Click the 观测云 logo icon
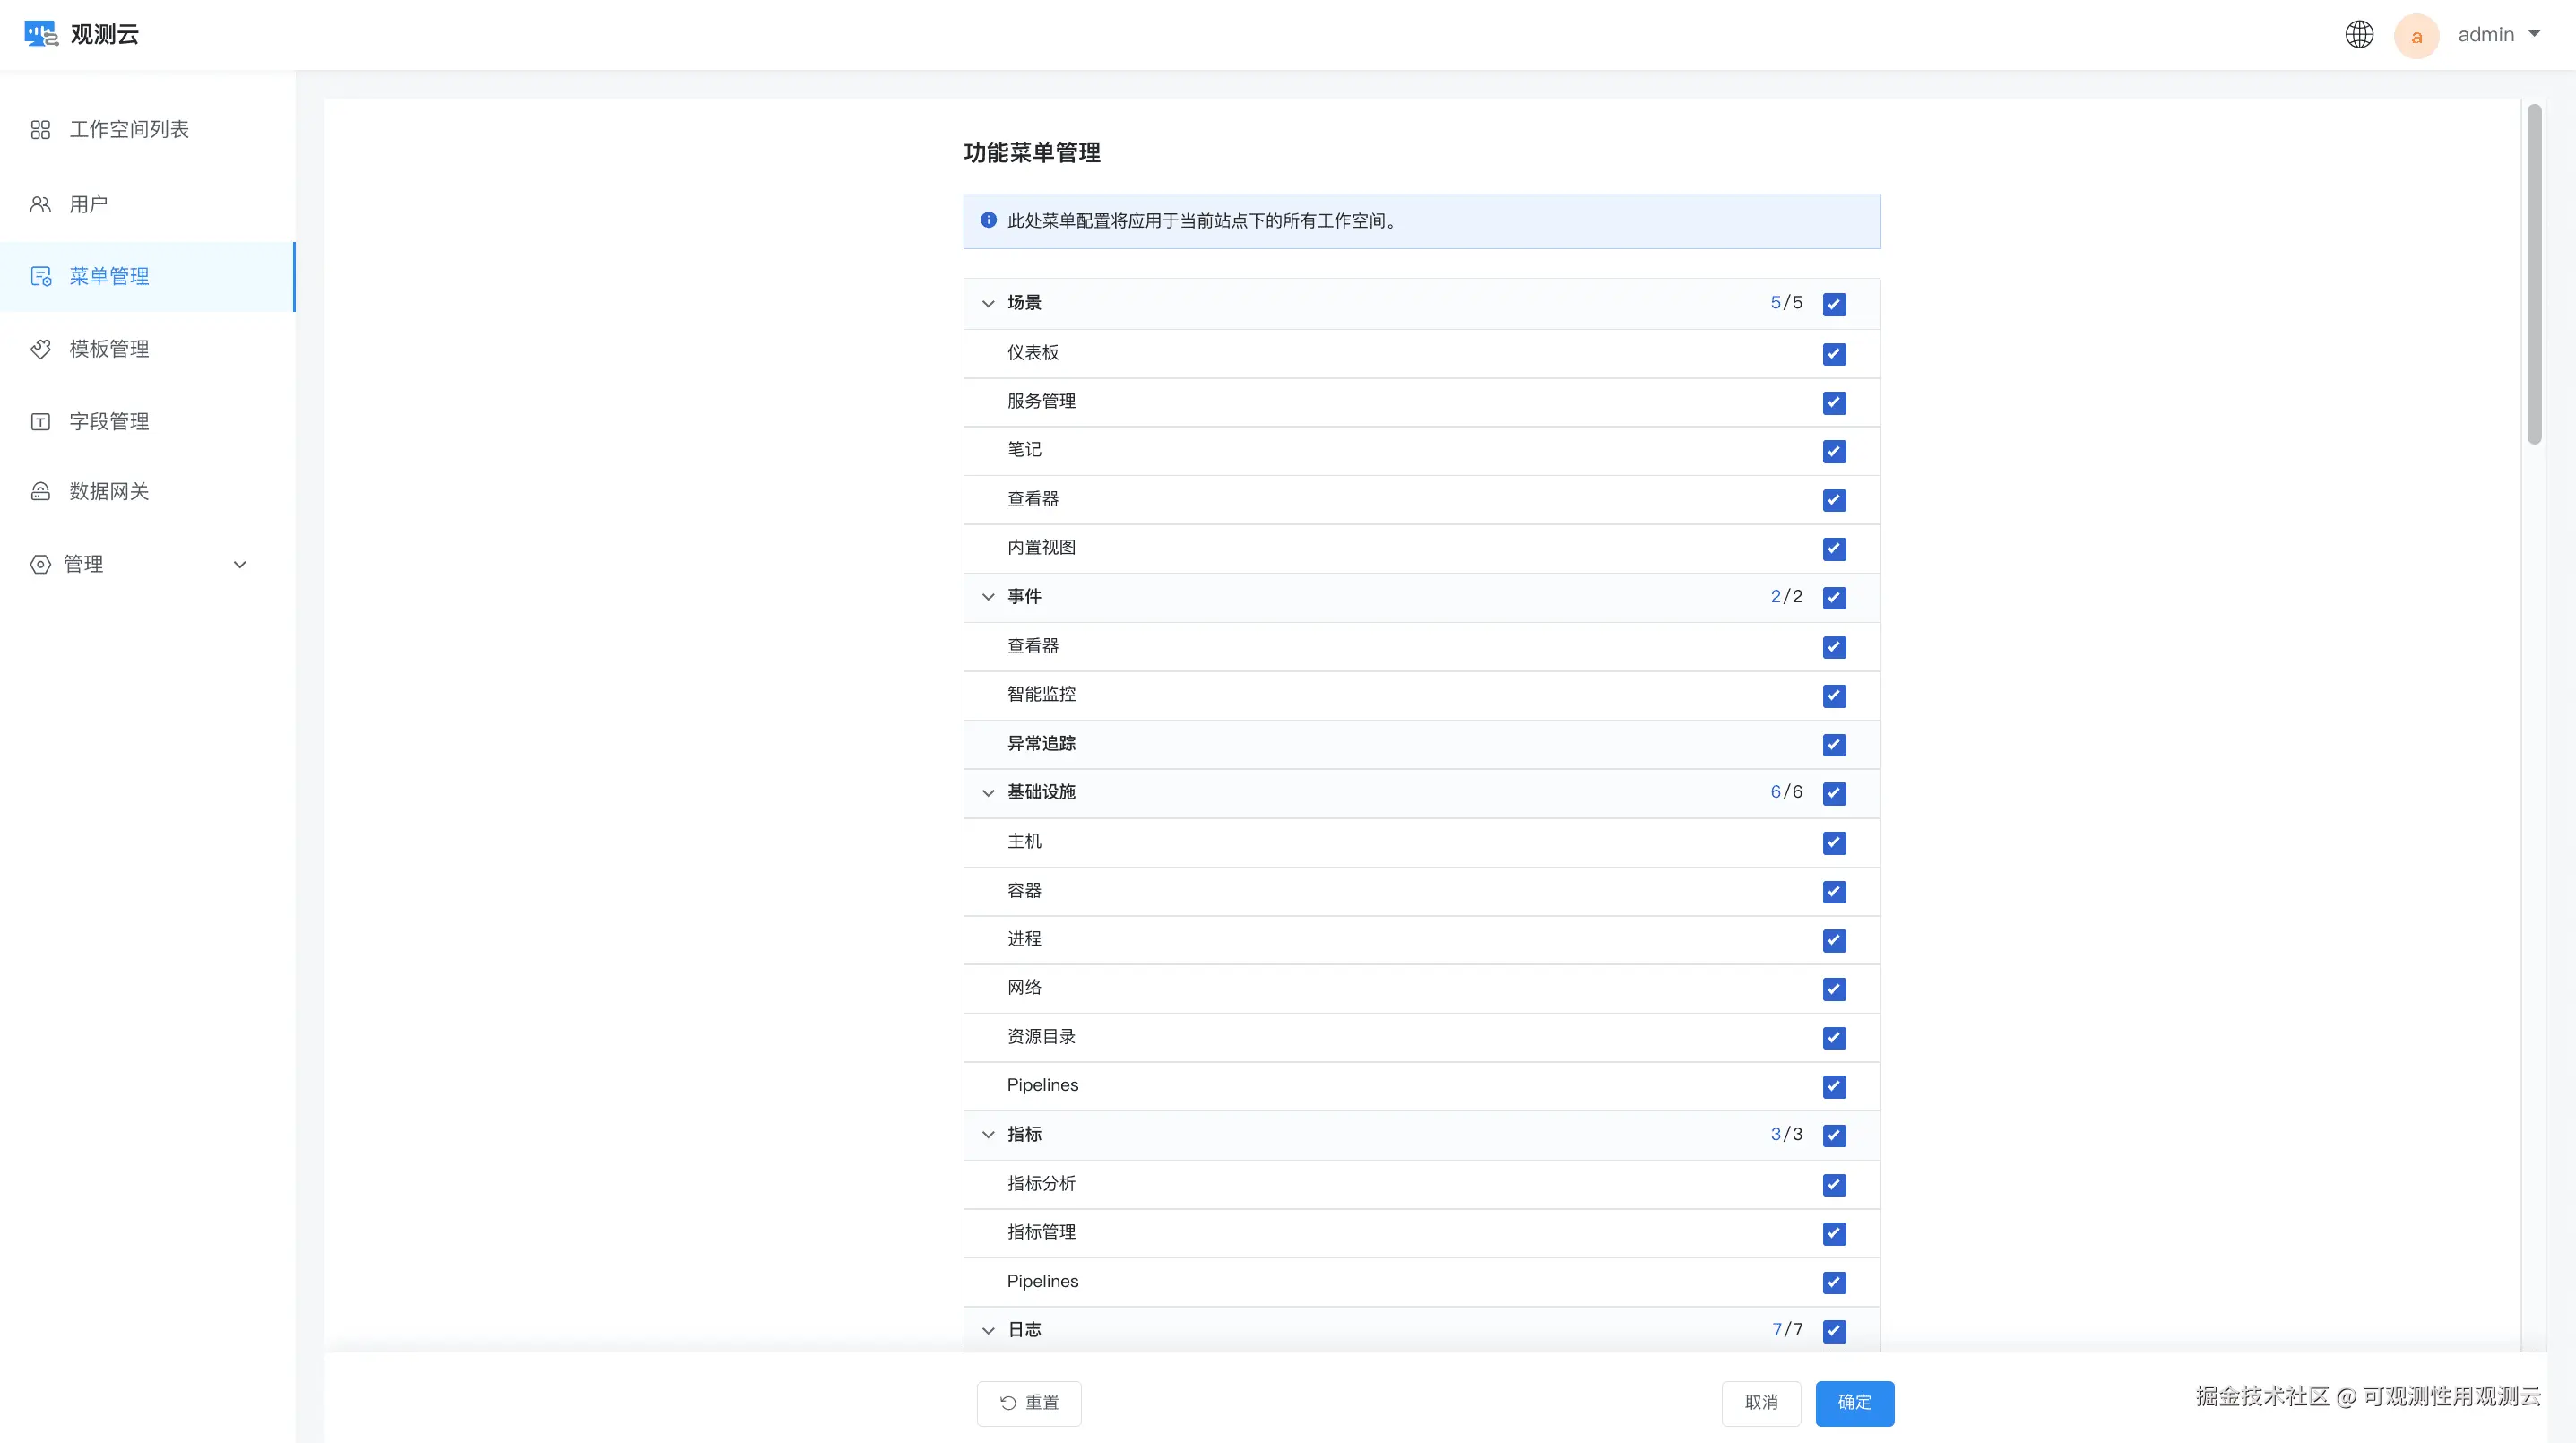 click(x=41, y=34)
